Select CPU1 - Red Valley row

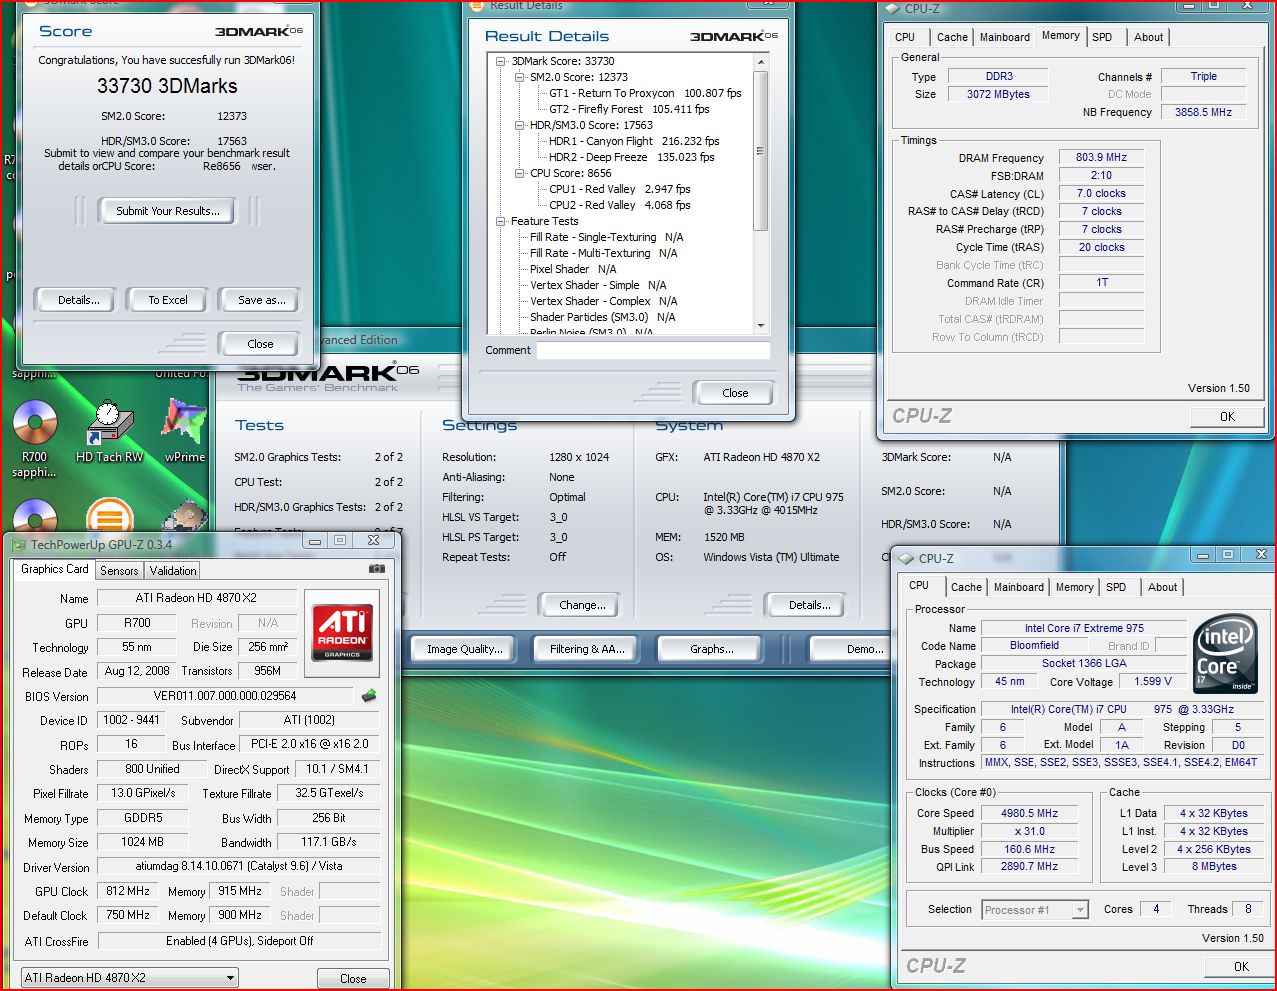619,189
